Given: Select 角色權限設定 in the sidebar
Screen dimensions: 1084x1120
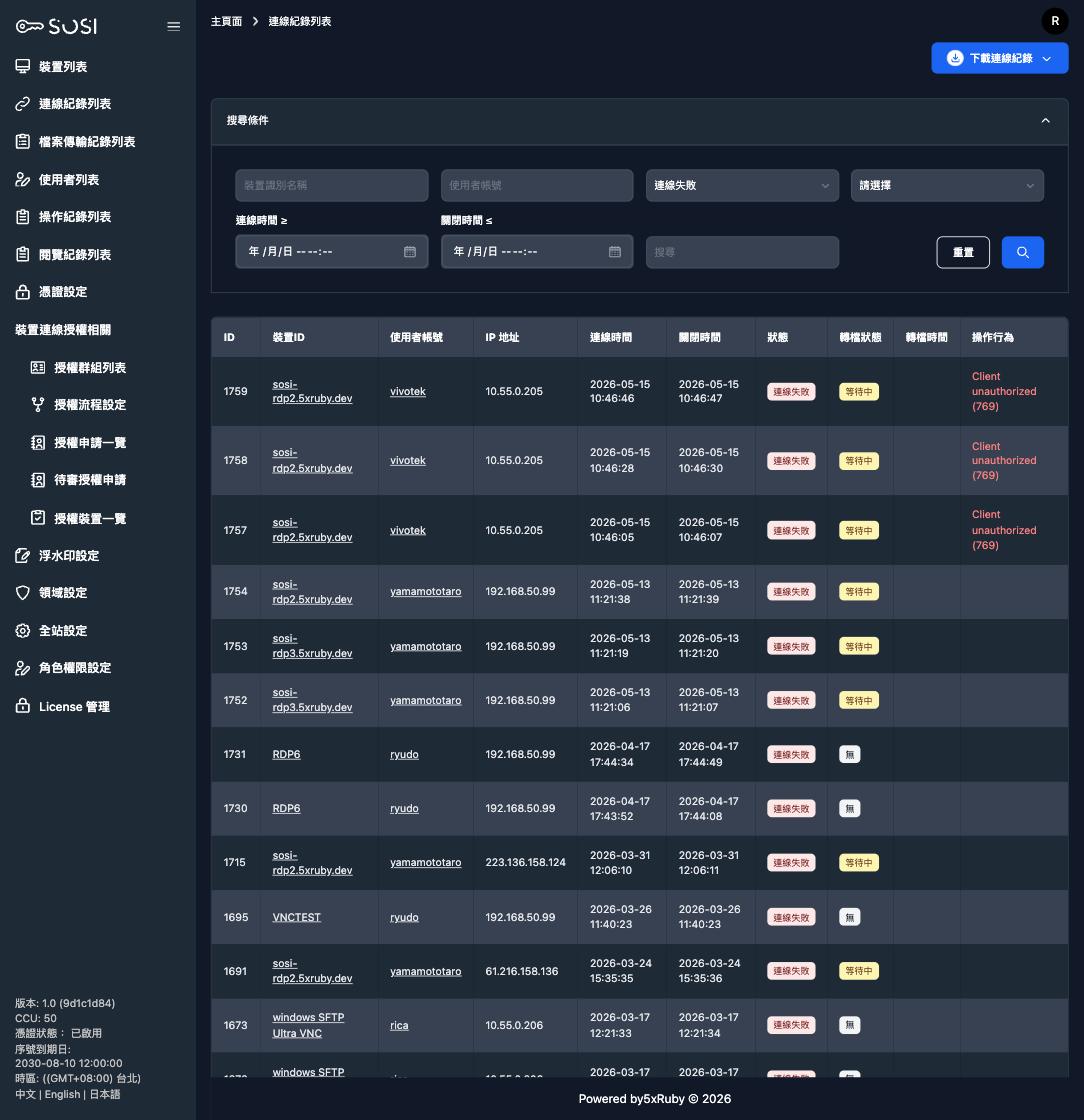Looking at the screenshot, I should [x=75, y=668].
